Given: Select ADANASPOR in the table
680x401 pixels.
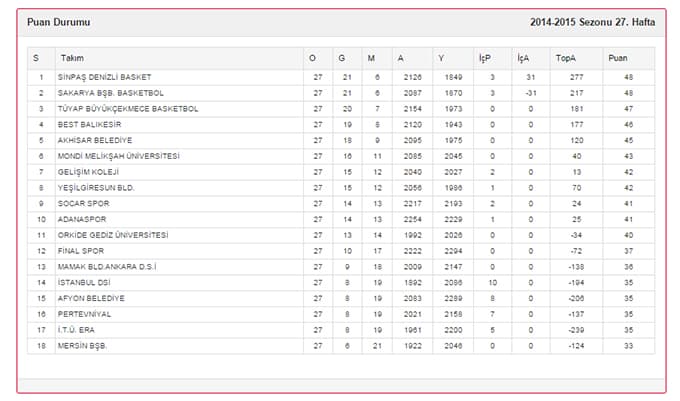Looking at the screenshot, I should pos(82,219).
